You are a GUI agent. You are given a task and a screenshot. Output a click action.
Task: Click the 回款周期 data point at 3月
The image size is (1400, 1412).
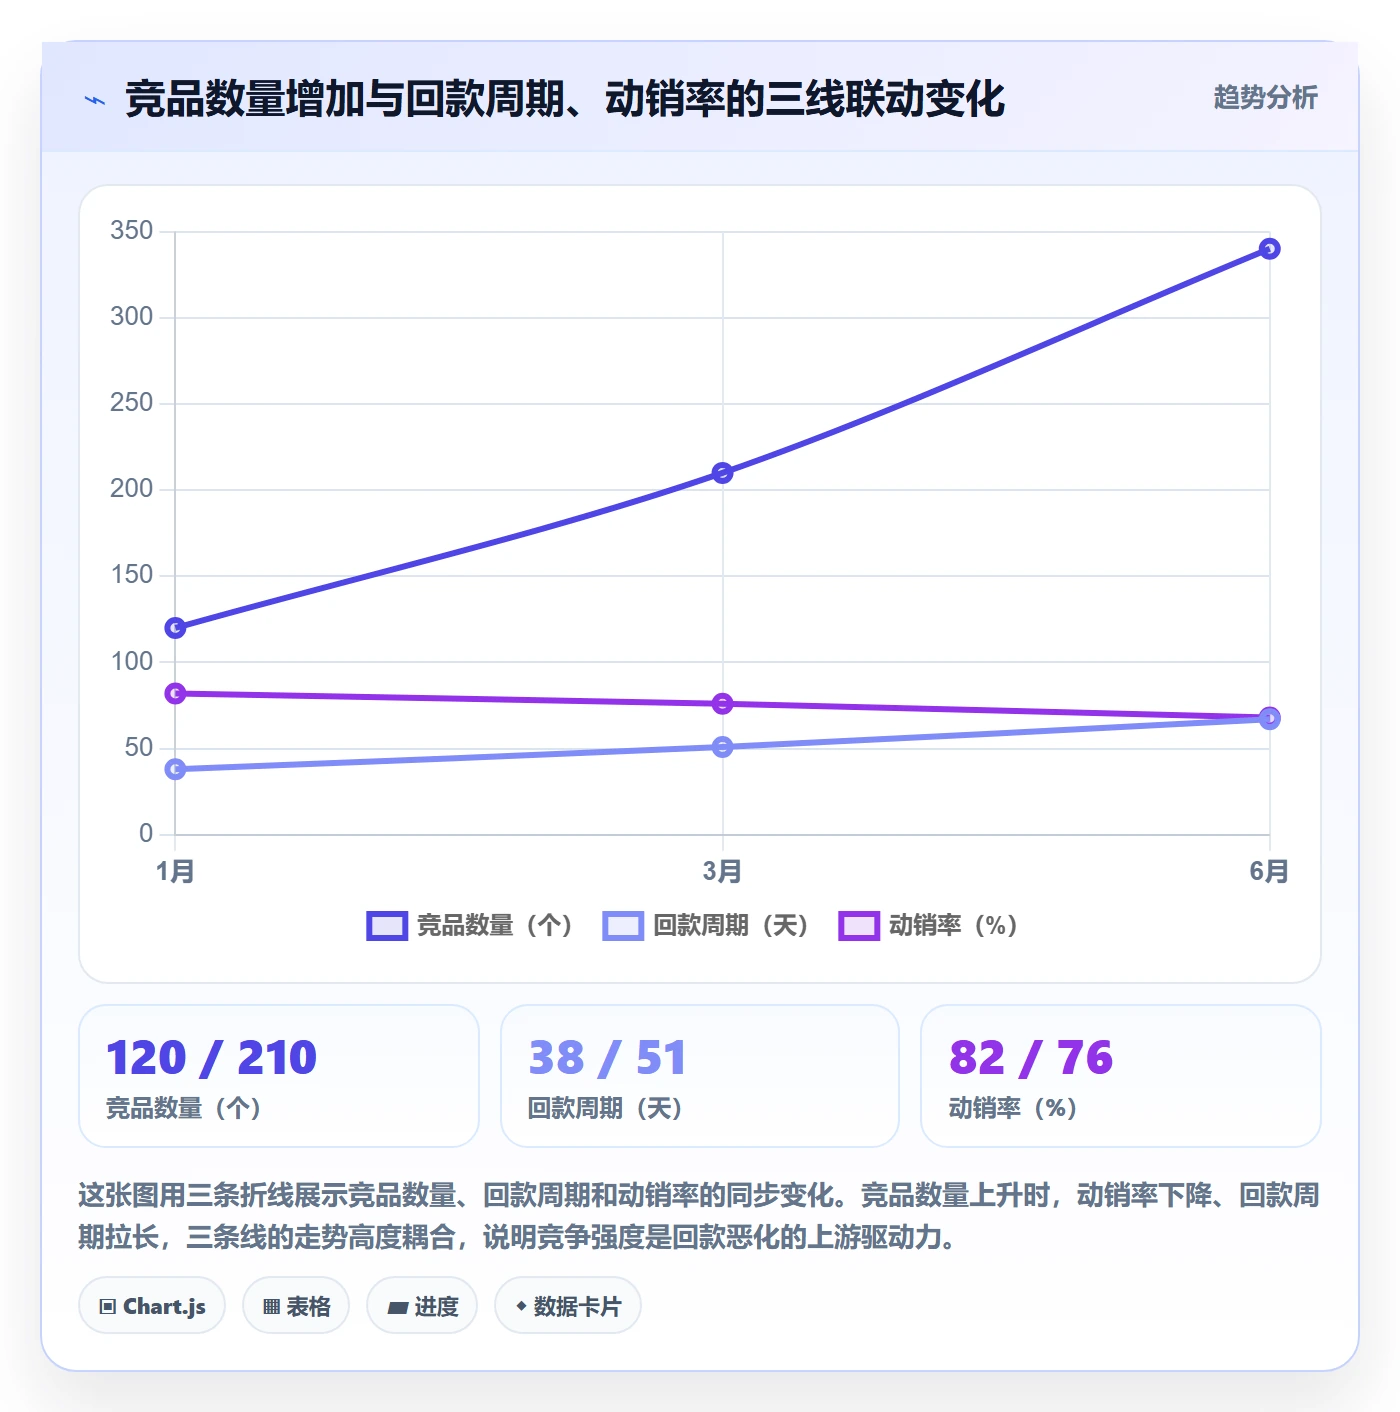pos(722,747)
